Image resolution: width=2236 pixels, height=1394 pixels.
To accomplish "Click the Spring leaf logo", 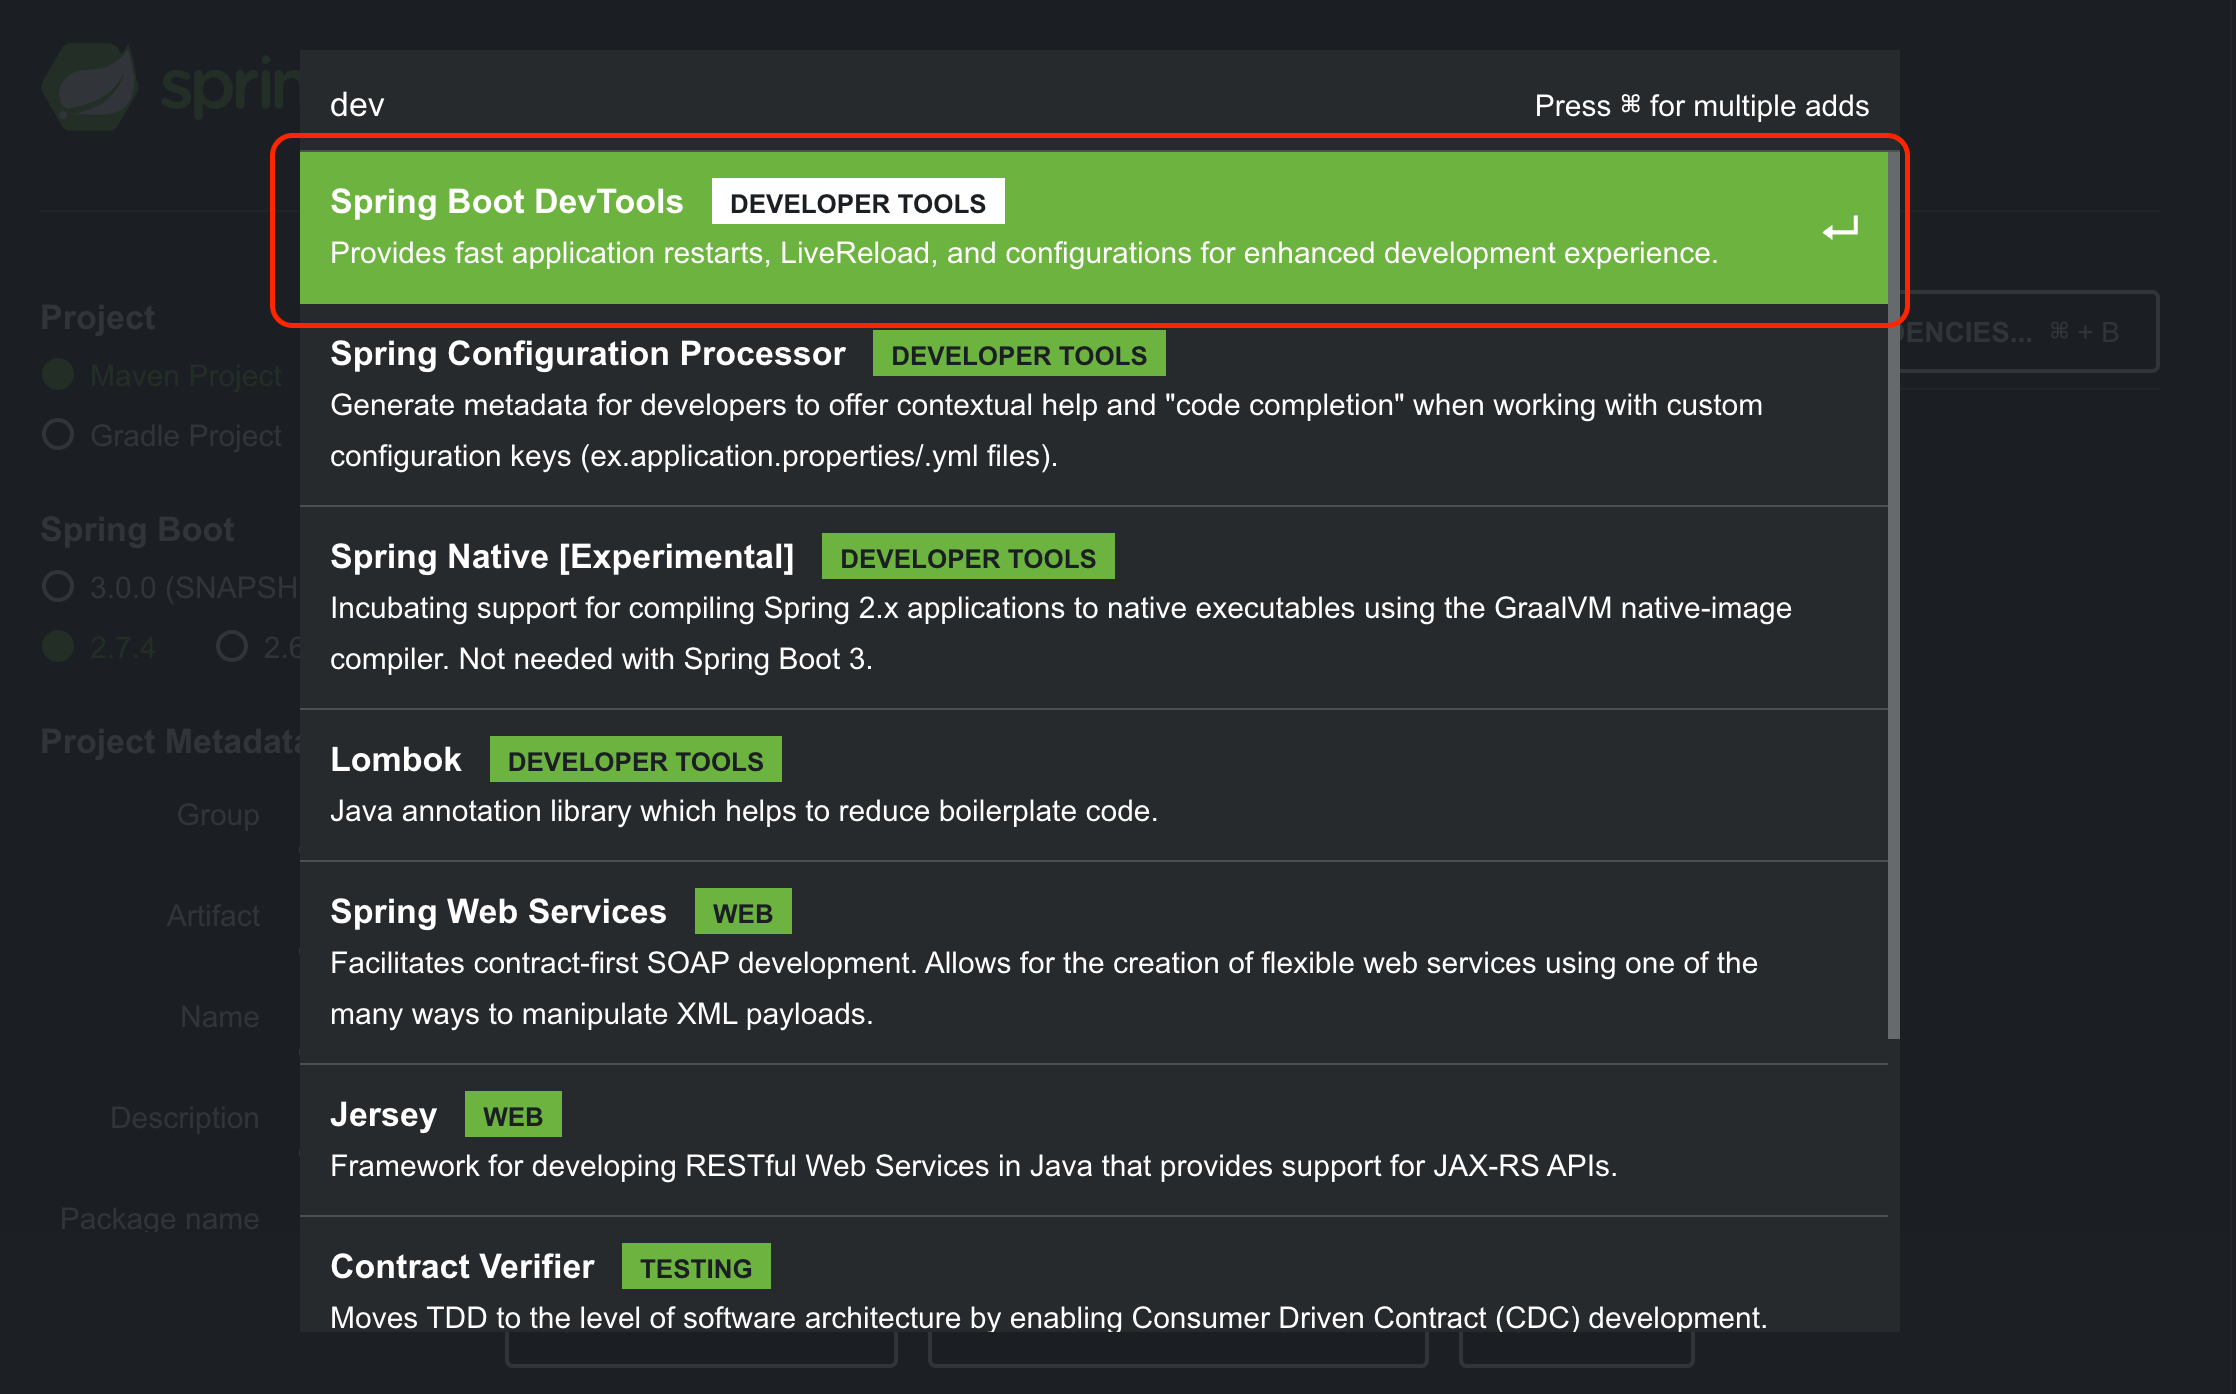I will point(90,86).
